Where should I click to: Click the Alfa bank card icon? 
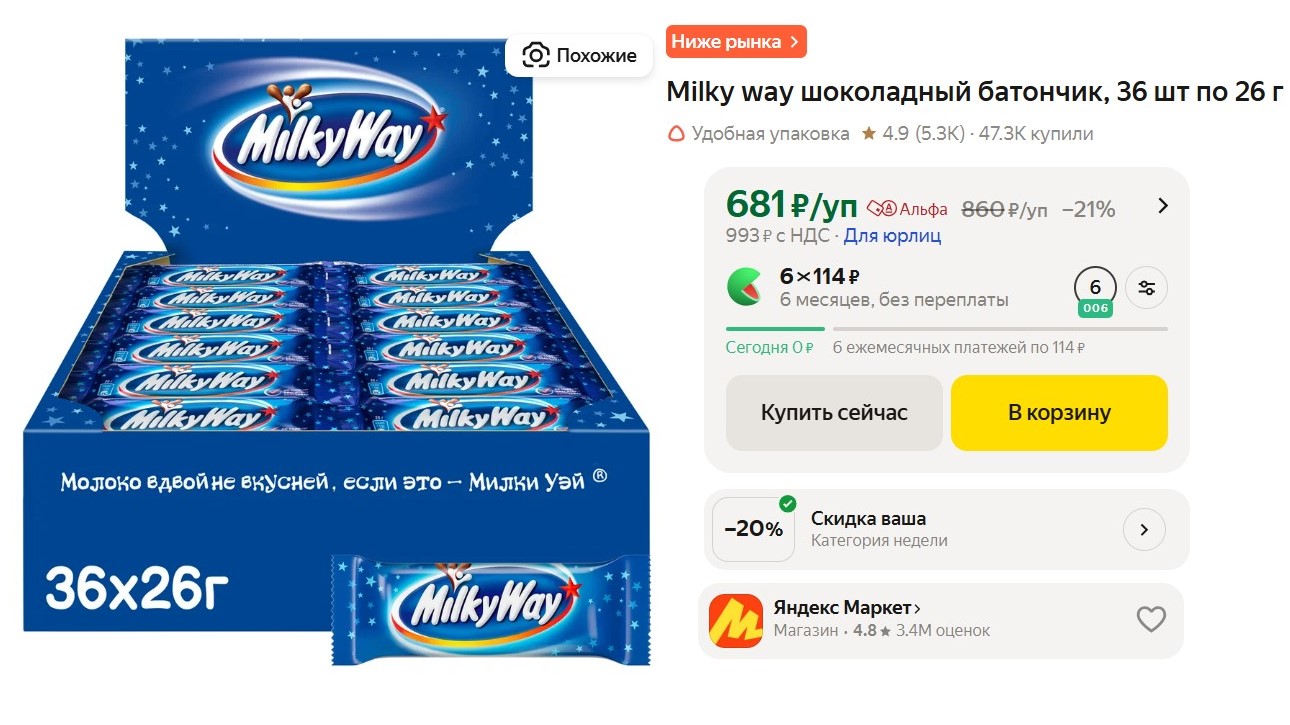point(880,209)
